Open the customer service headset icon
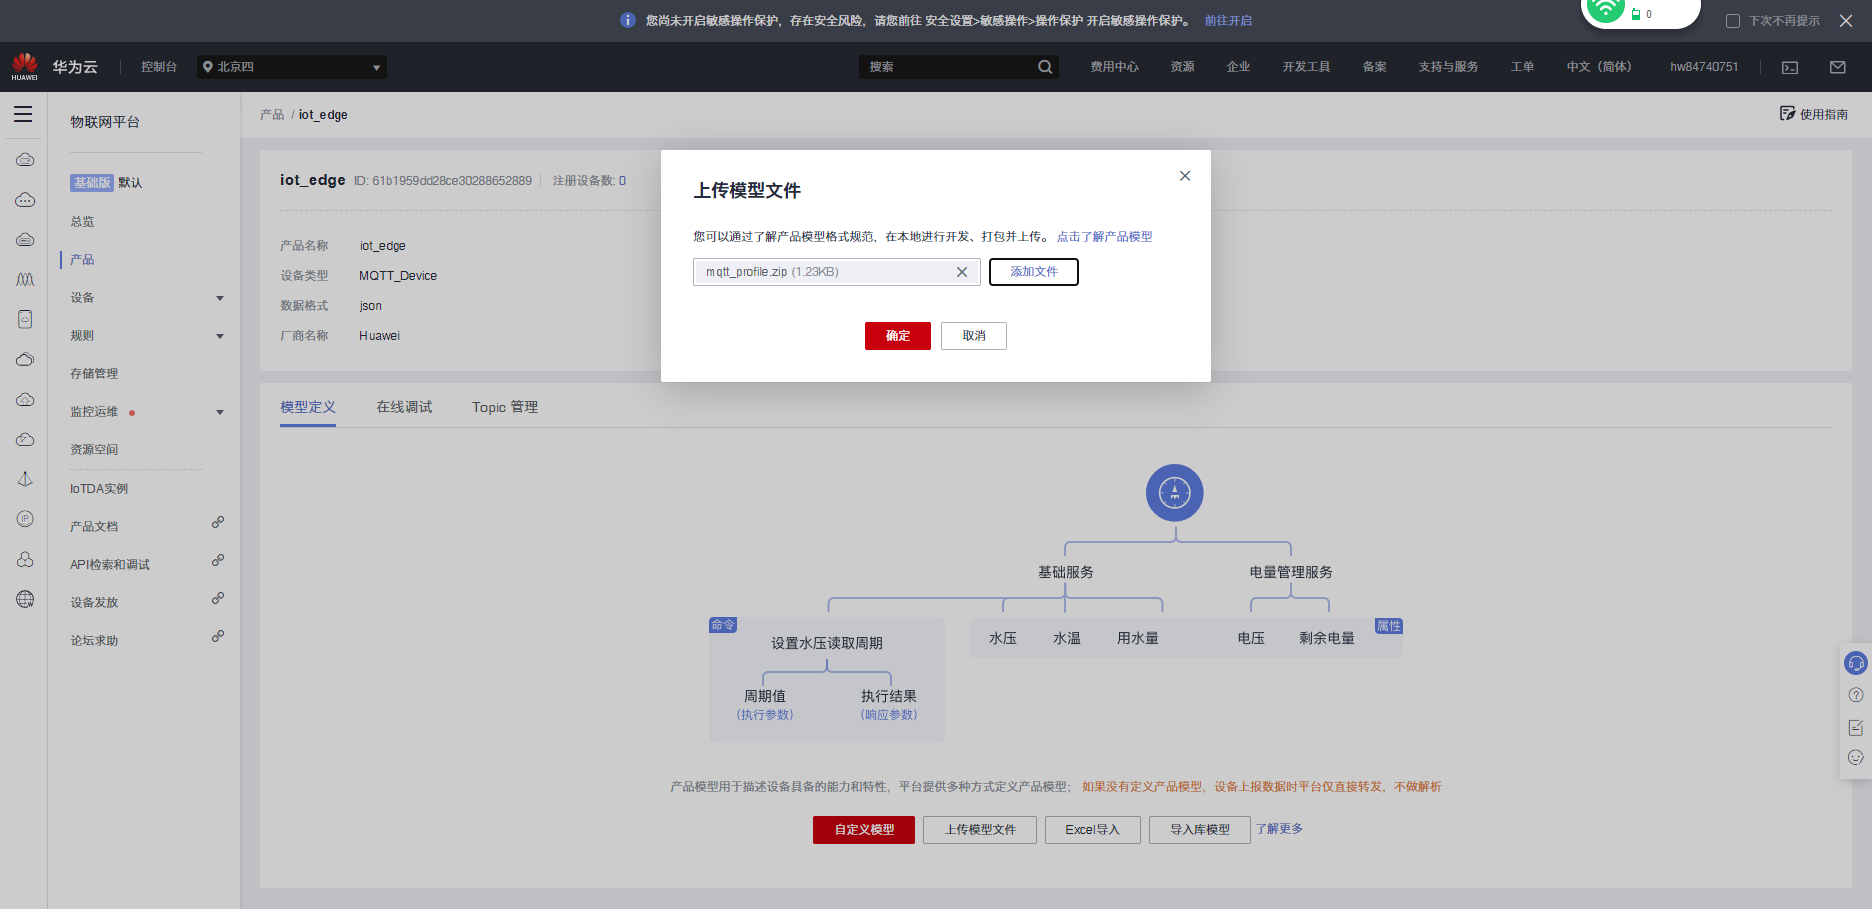Viewport: 1872px width, 909px height. point(1856,663)
